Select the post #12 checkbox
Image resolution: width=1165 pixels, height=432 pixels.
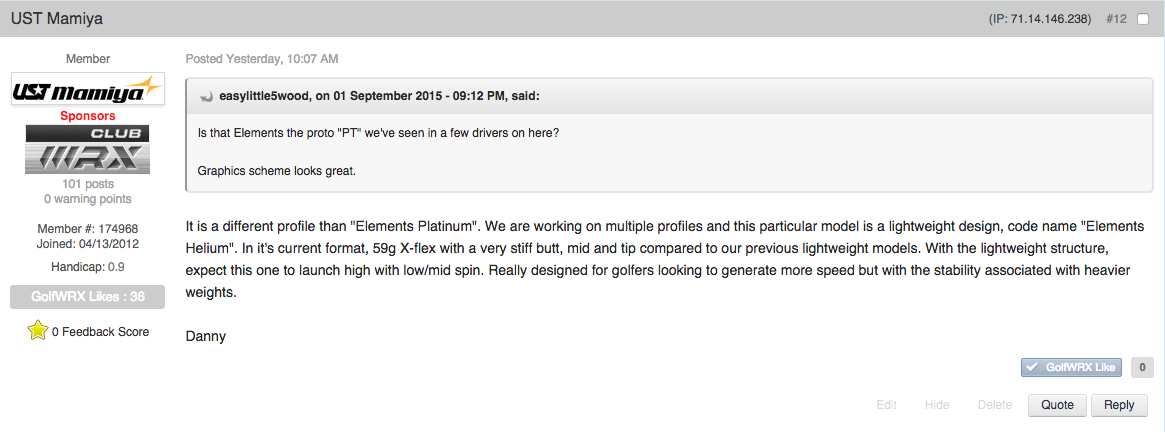click(1143, 19)
